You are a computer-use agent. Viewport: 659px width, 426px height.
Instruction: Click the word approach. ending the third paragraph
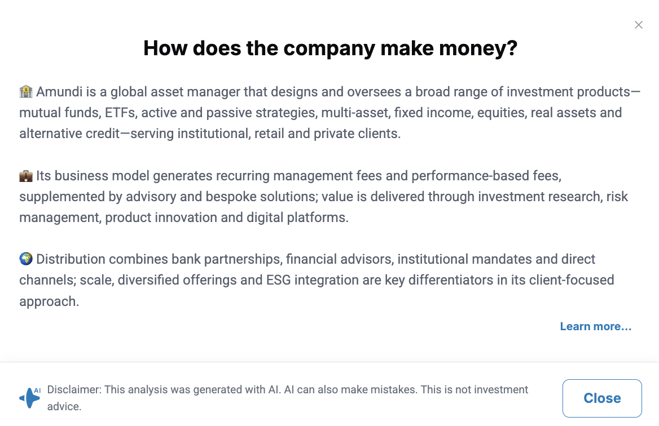pyautogui.click(x=49, y=302)
